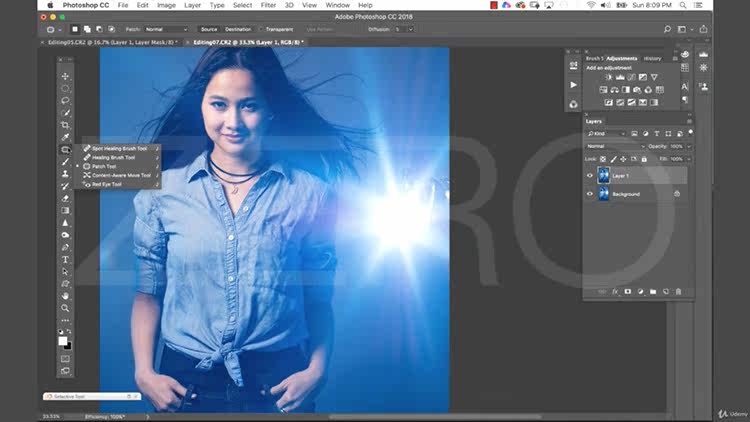The image size is (750, 422).
Task: Select the Eyedropper tool
Action: click(x=65, y=137)
